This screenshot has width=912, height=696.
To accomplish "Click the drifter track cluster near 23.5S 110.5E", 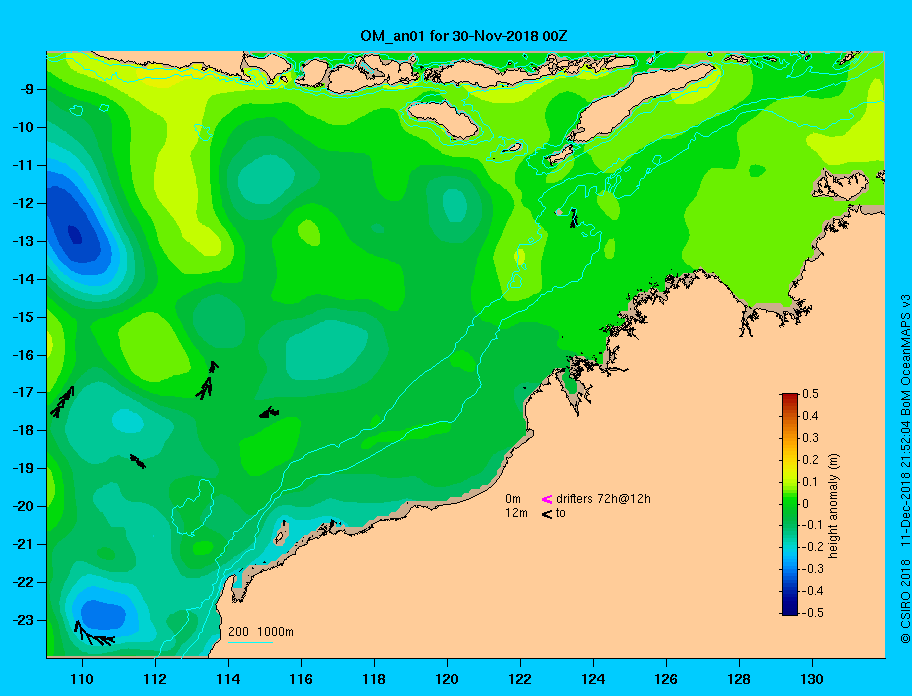I will point(93,634).
